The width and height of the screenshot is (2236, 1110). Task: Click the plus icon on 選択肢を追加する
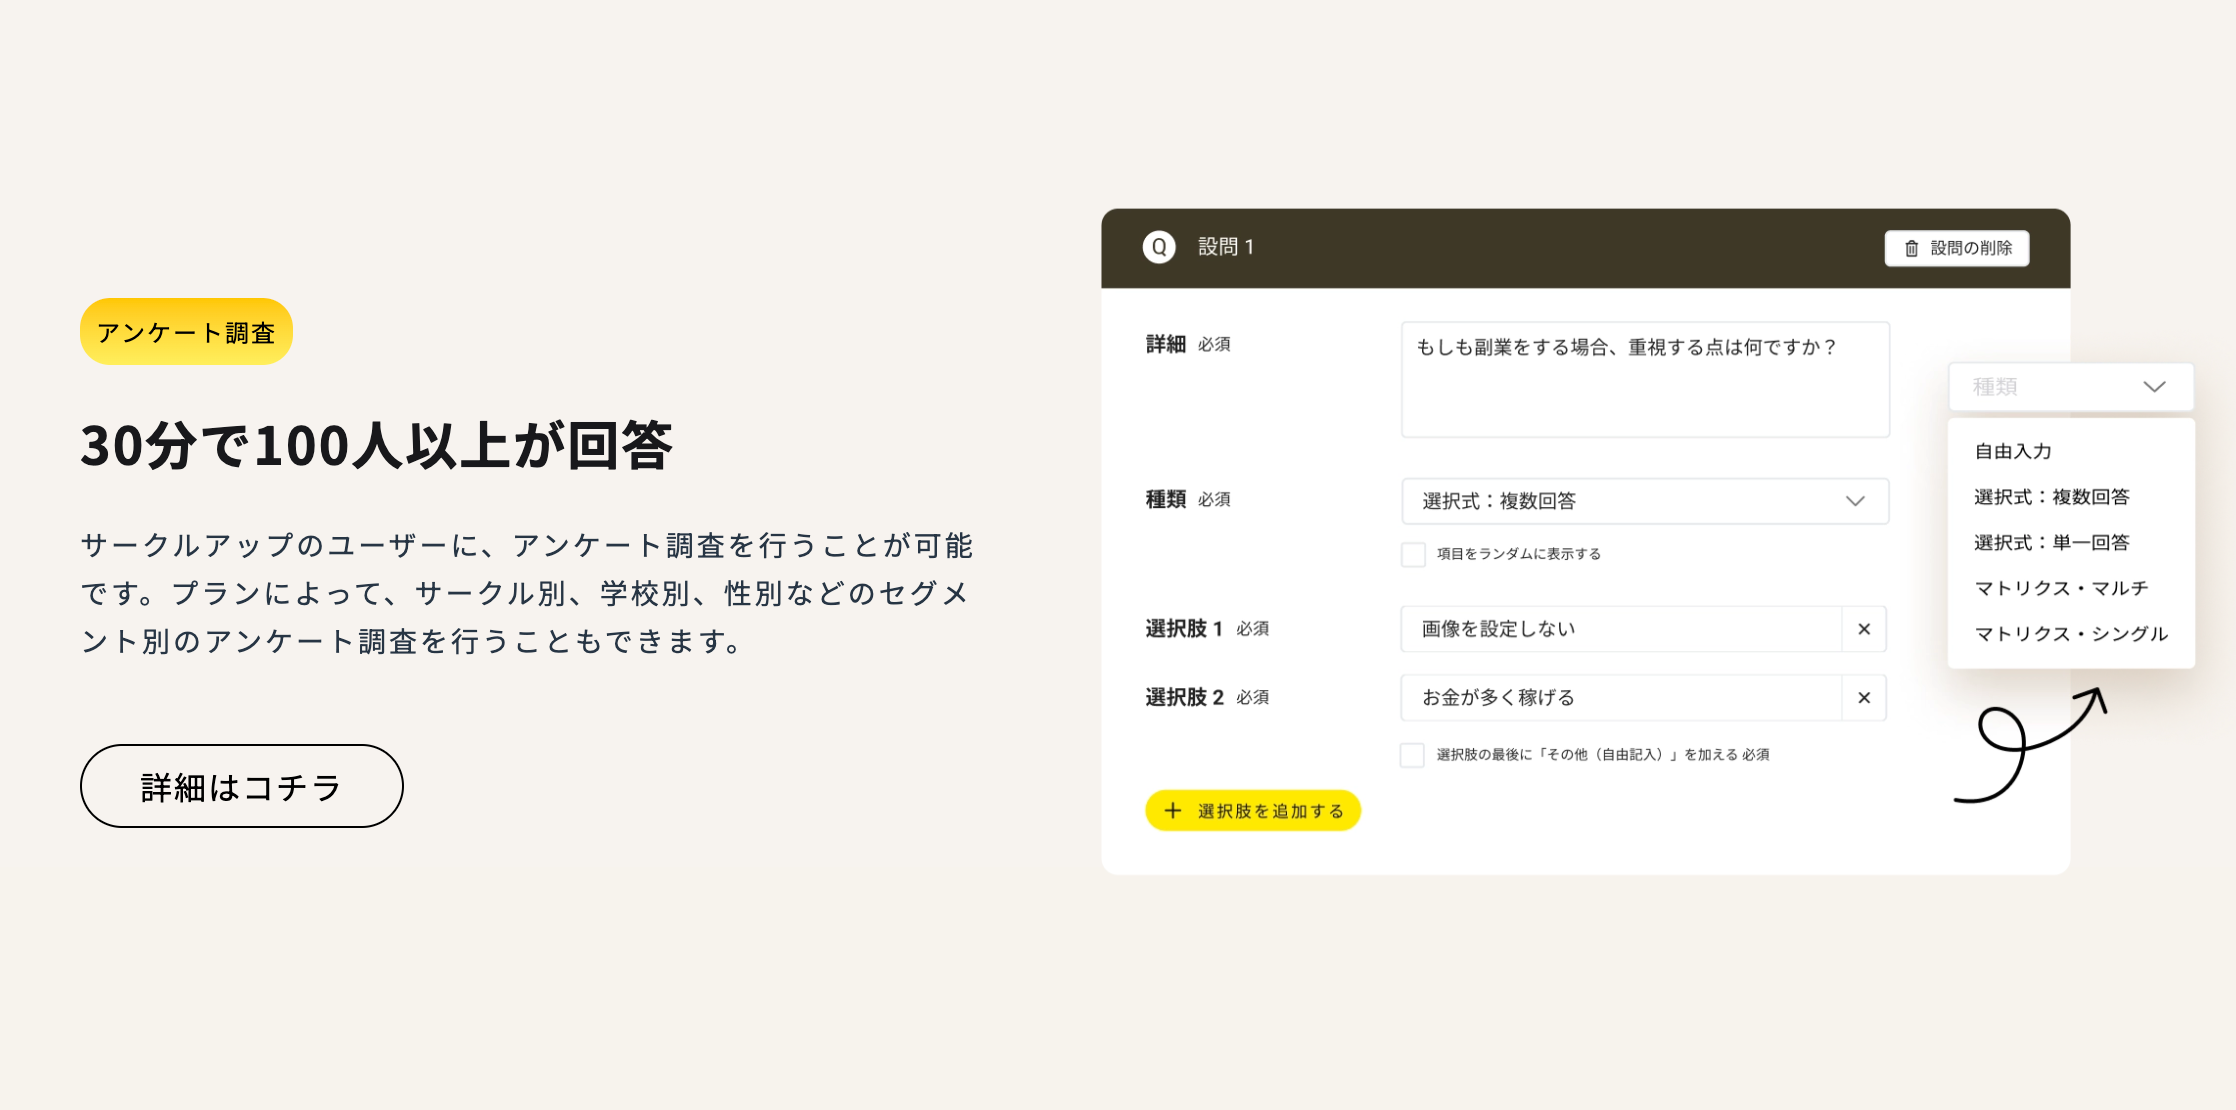pos(1173,811)
